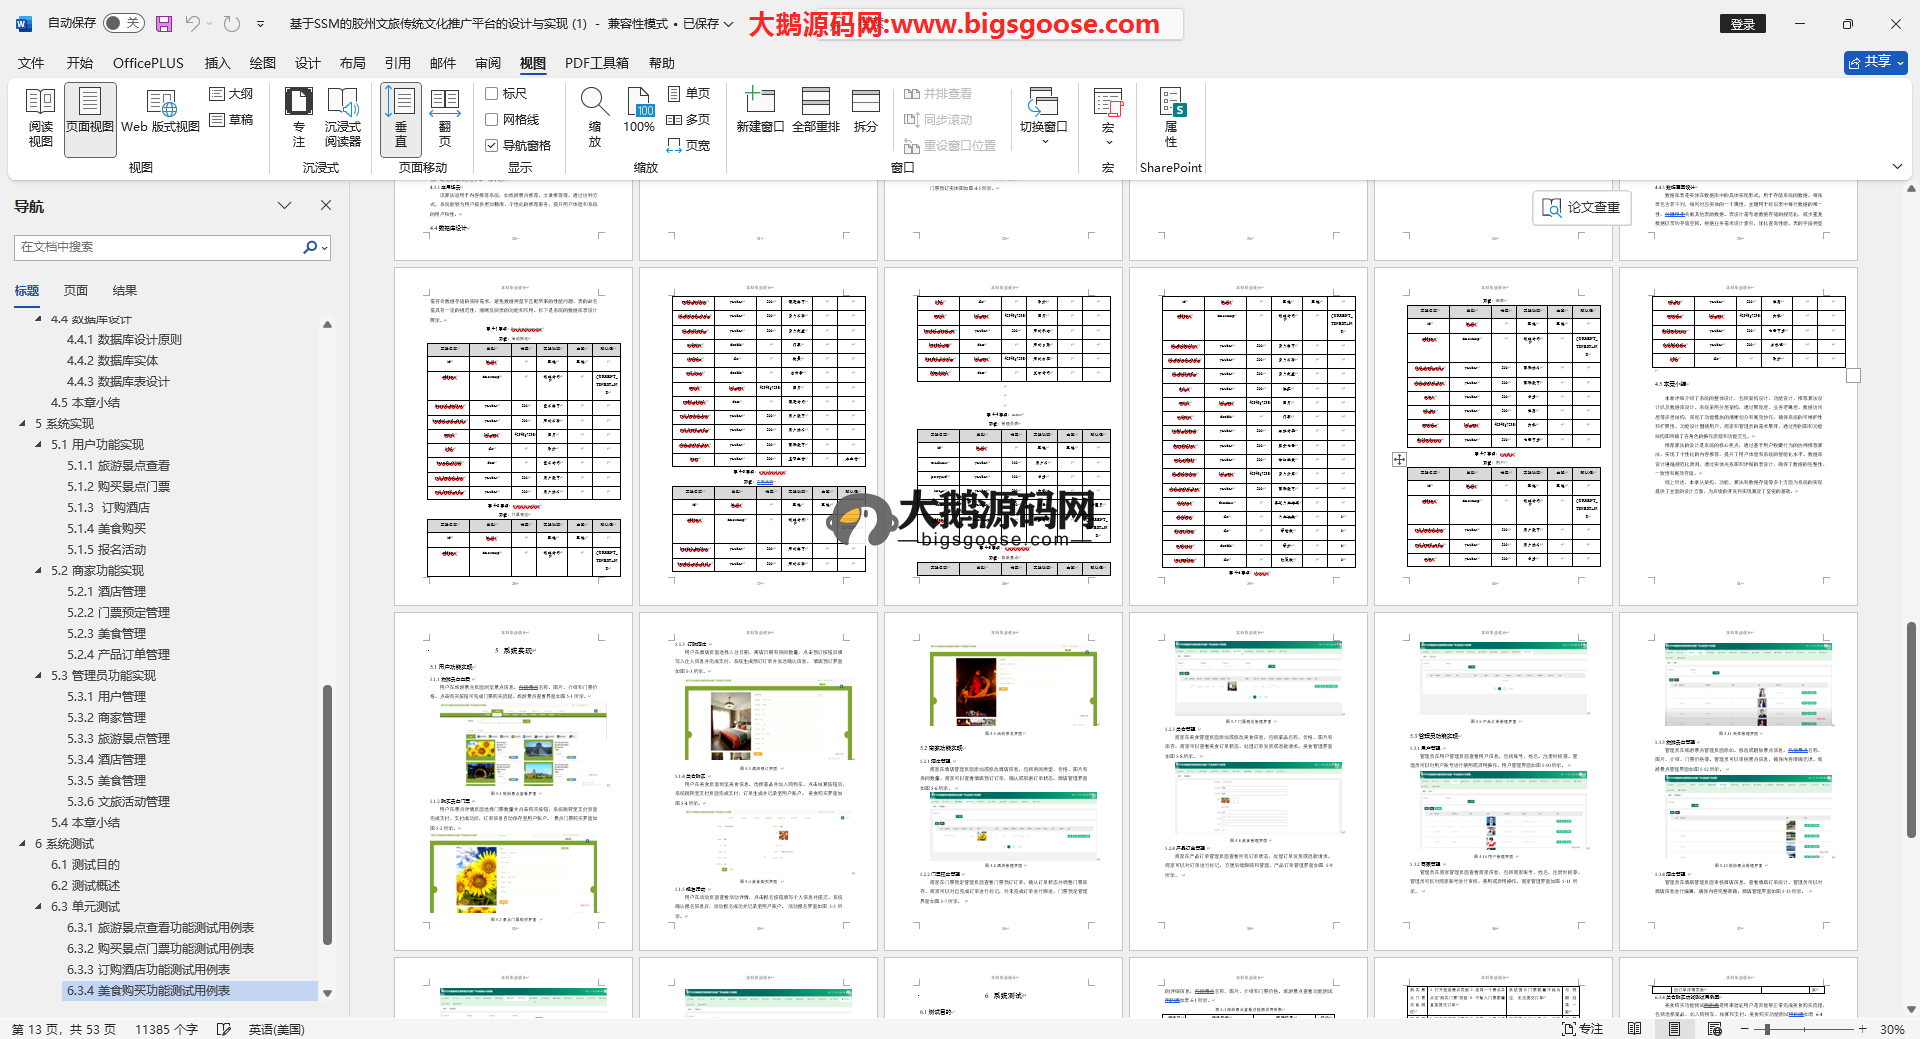Click the 论文查重 button
This screenshot has width=1920, height=1039.
(x=1581, y=207)
